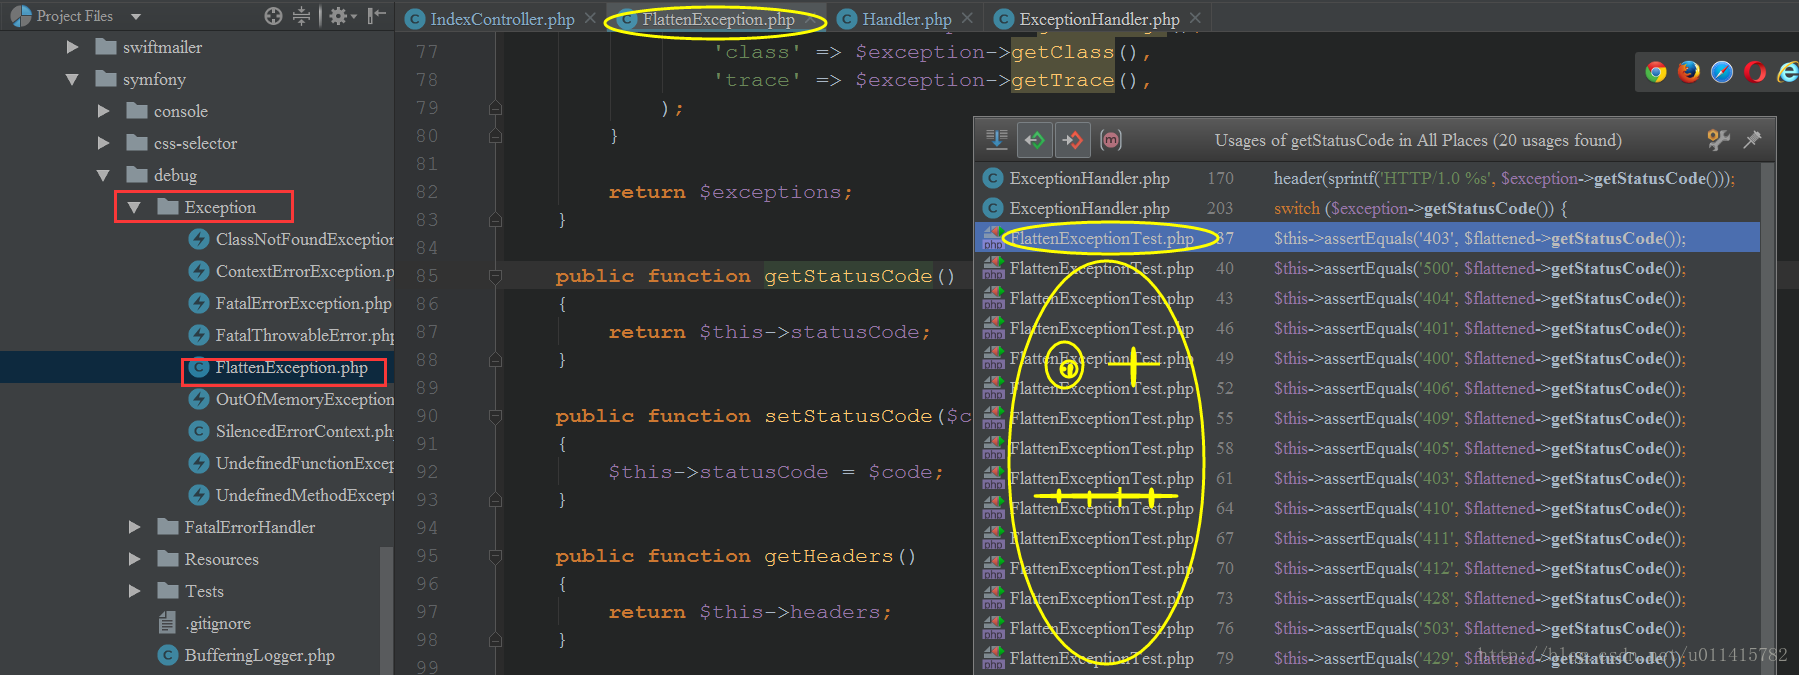Expand the Tests folder arrow
The image size is (1799, 675).
(134, 591)
